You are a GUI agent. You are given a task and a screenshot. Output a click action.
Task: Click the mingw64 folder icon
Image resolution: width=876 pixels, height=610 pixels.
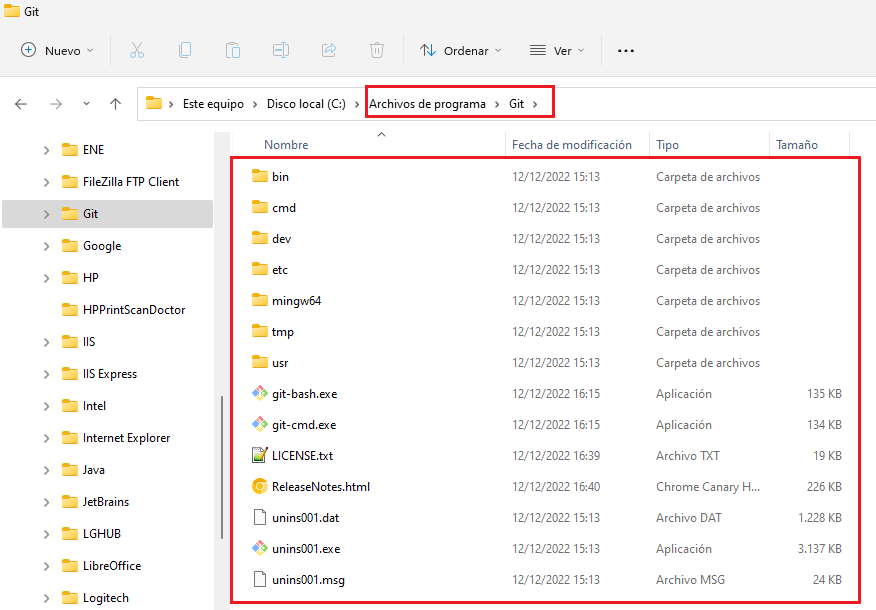[259, 300]
